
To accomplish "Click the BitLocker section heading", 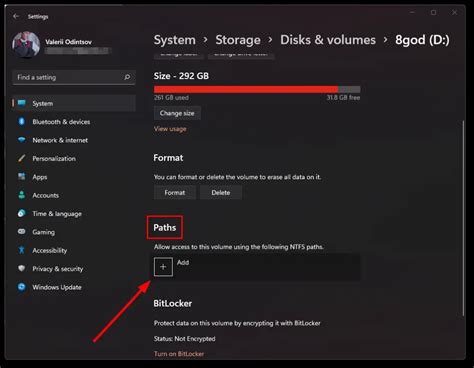I will pyautogui.click(x=173, y=303).
